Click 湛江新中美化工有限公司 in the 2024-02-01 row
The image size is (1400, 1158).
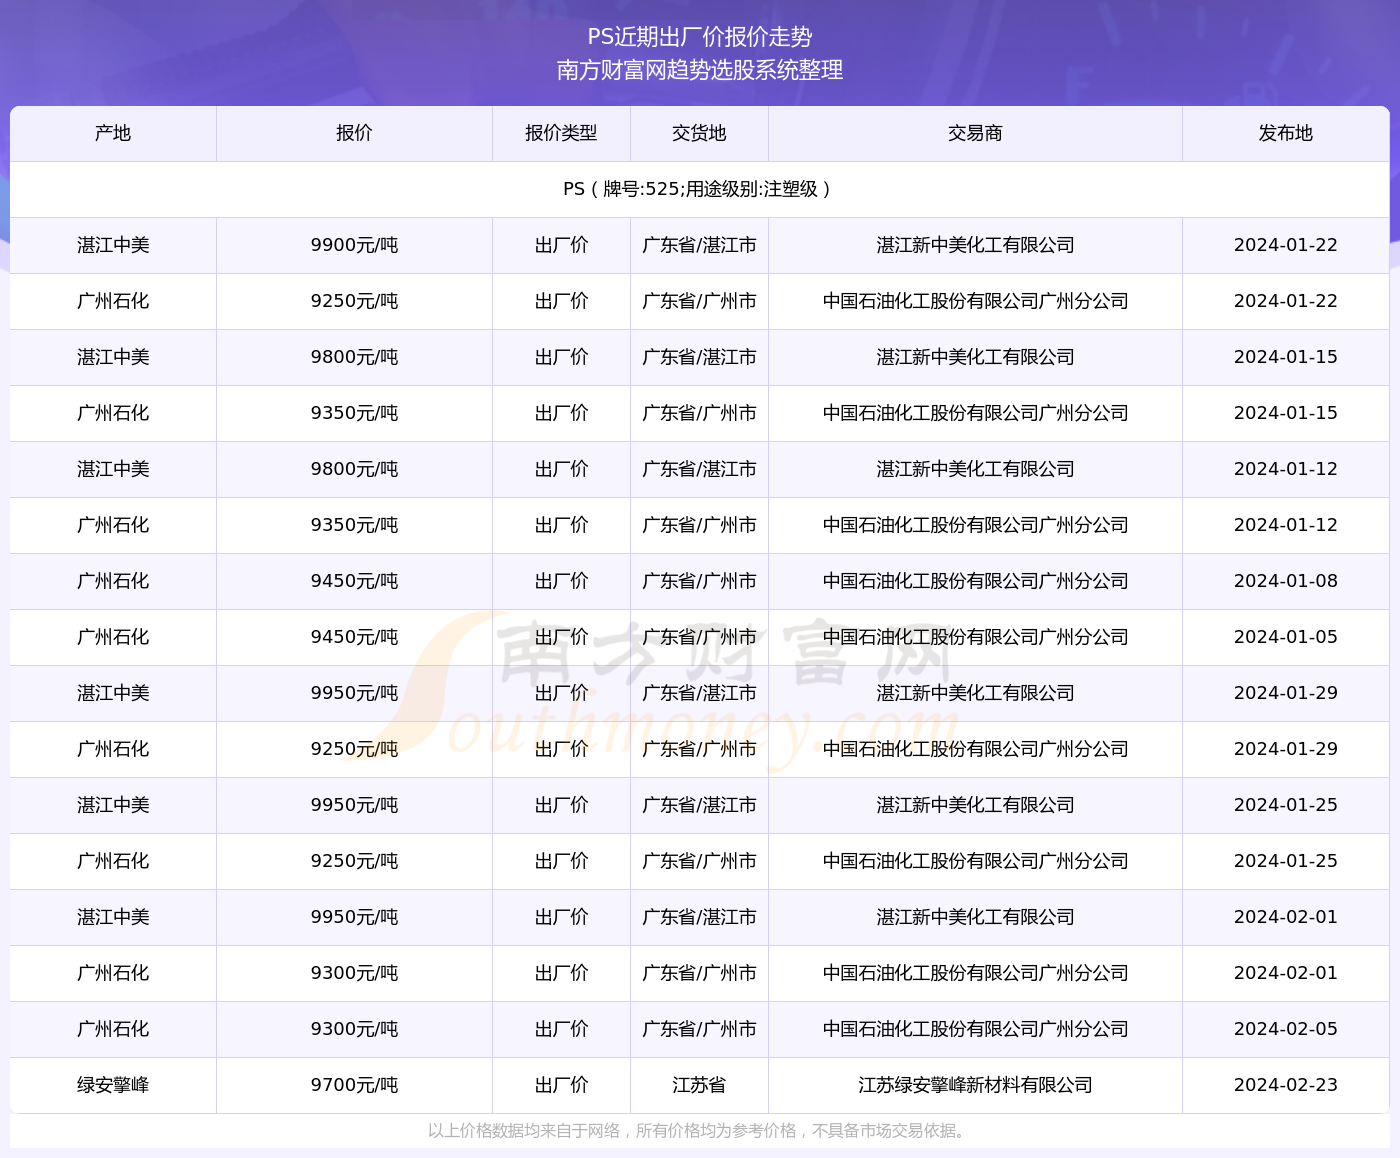point(975,917)
